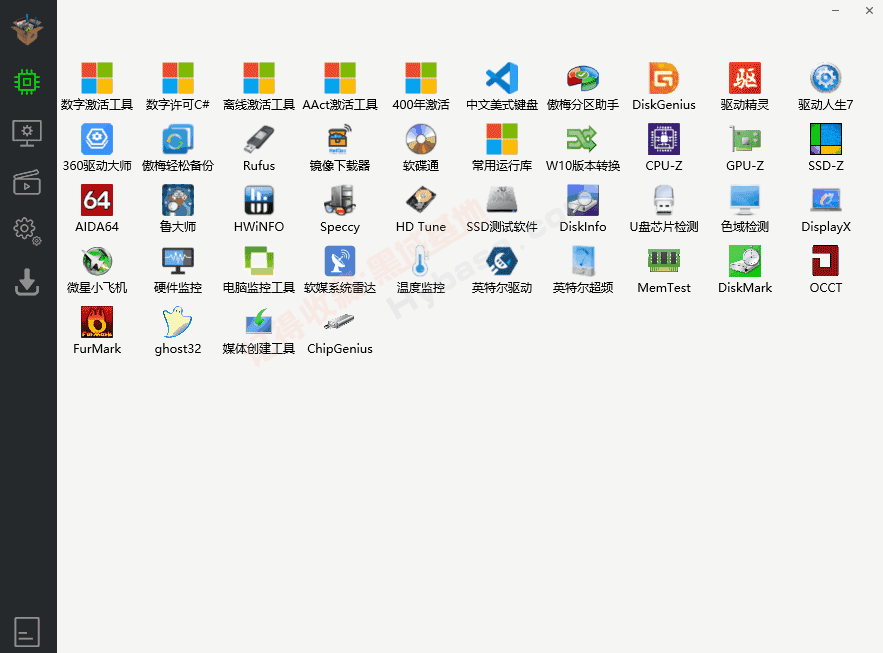Open 鲁大师

[x=178, y=209]
